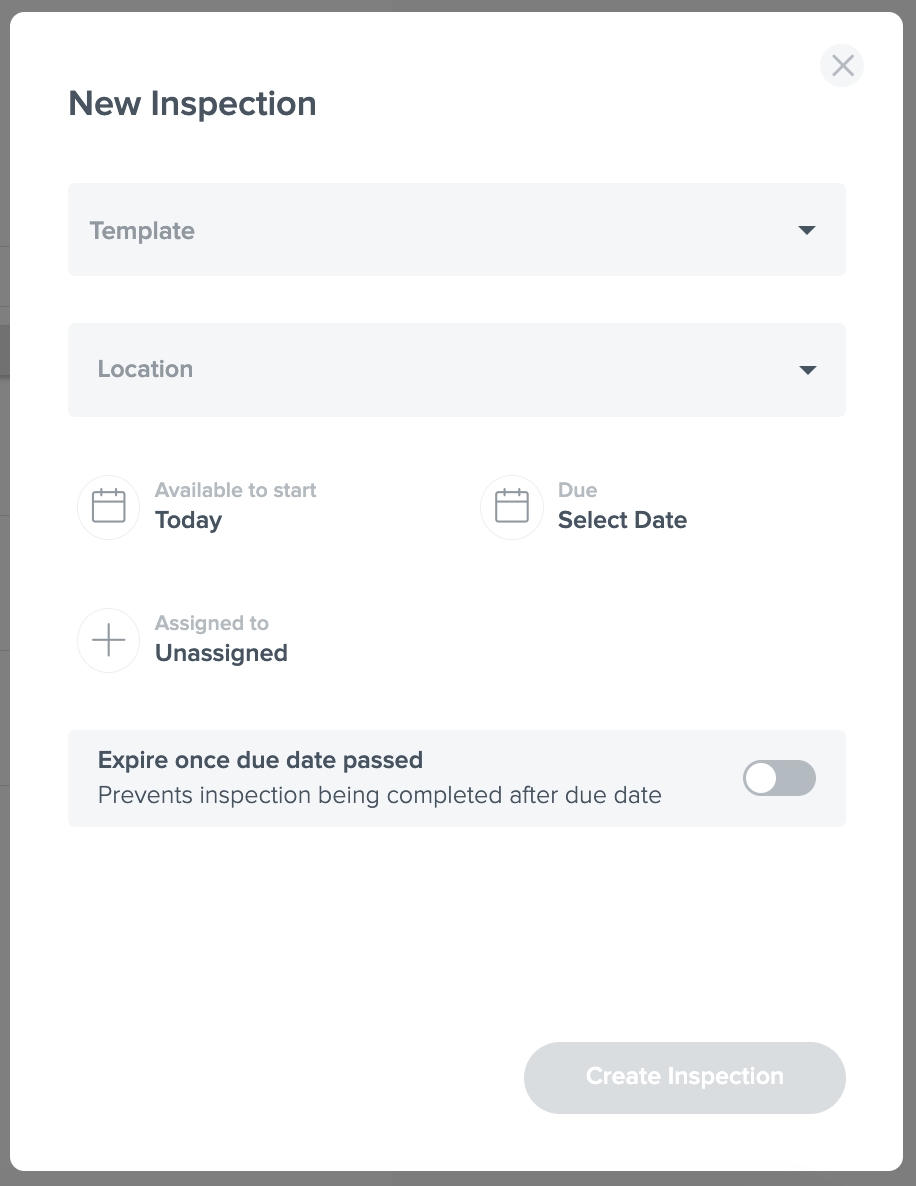Click the white knob of the expire switch
Image resolution: width=916 pixels, height=1186 pixels.
pyautogui.click(x=761, y=778)
